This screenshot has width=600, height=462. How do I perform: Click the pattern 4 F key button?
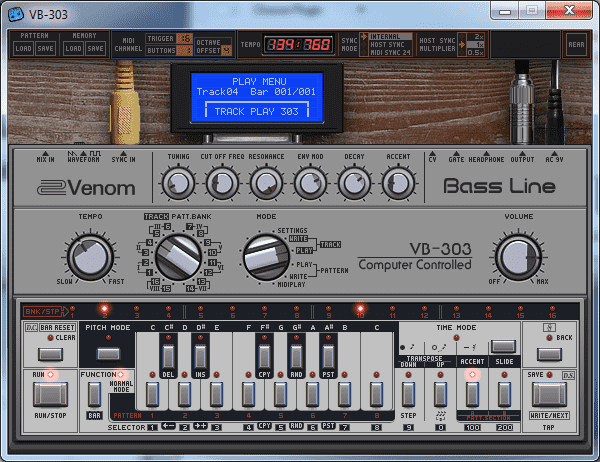[x=248, y=394]
